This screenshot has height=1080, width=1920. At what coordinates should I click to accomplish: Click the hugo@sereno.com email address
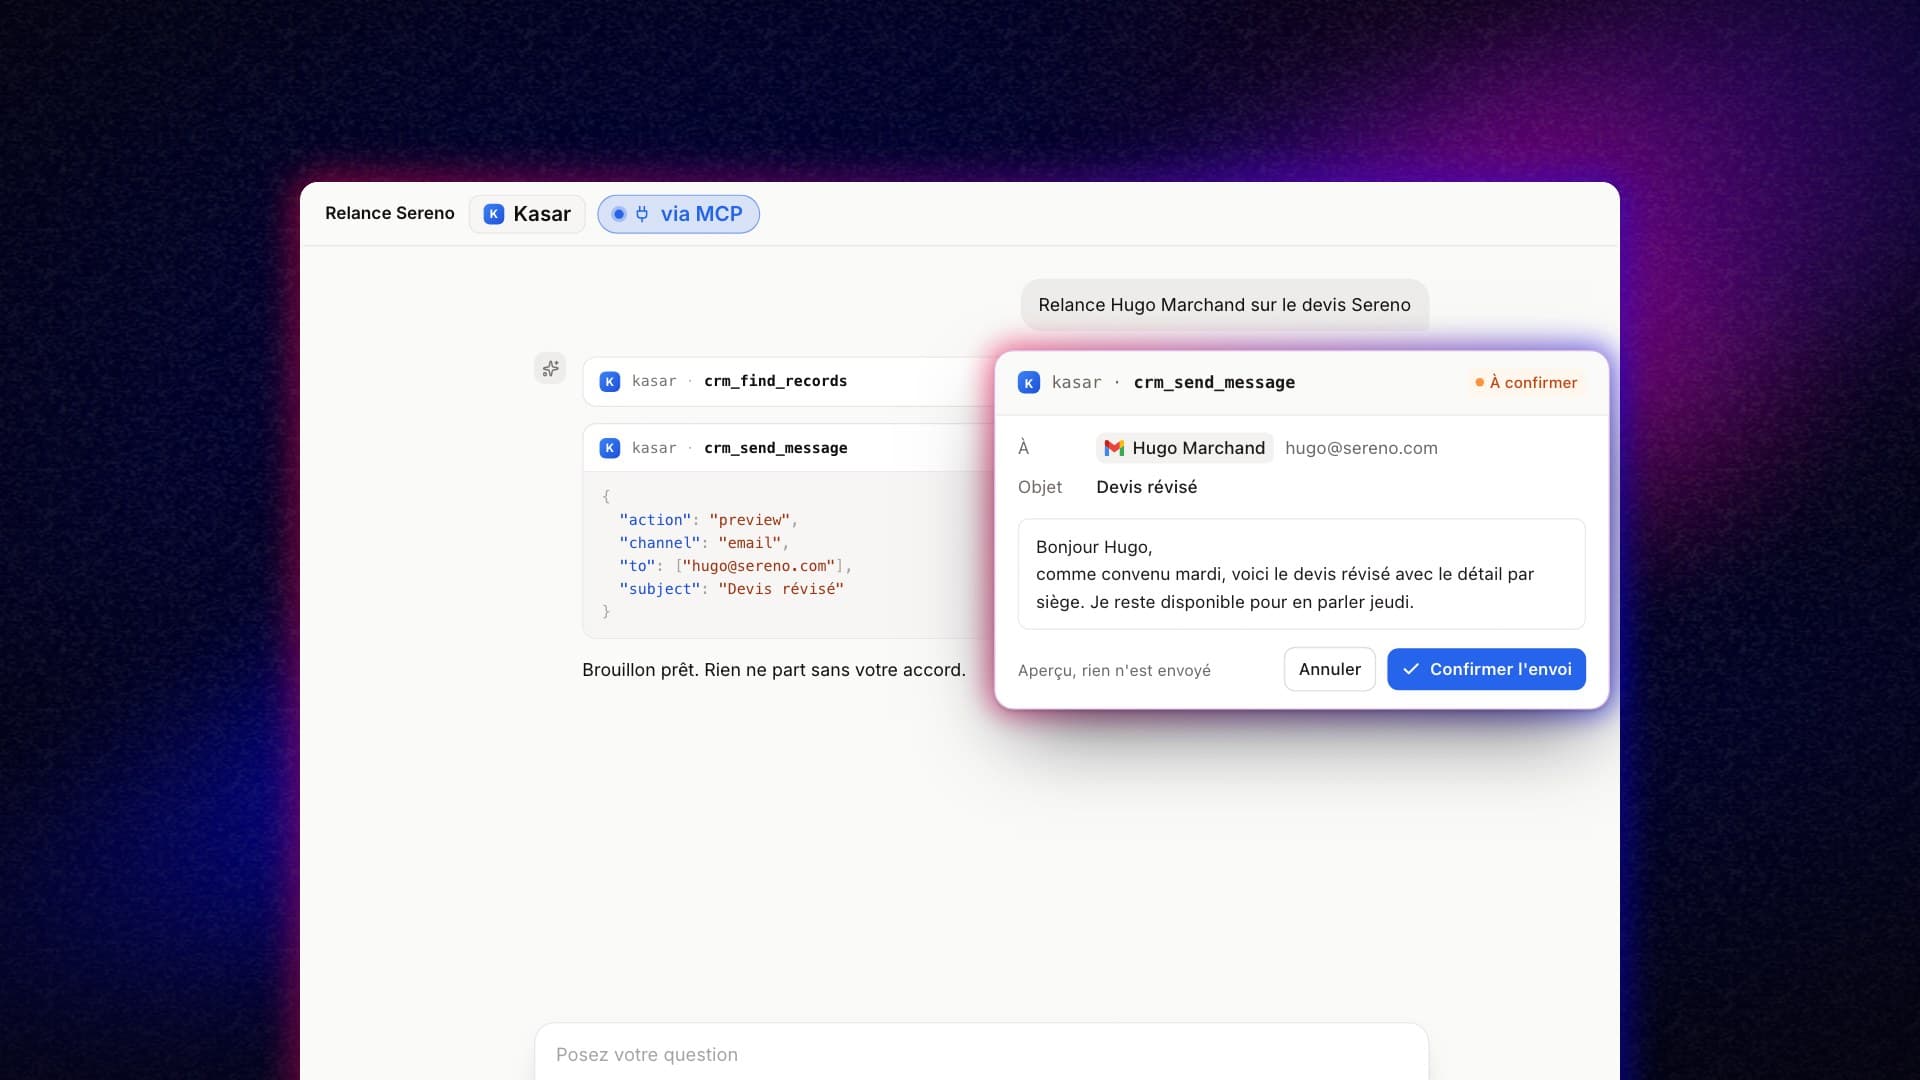point(1361,448)
